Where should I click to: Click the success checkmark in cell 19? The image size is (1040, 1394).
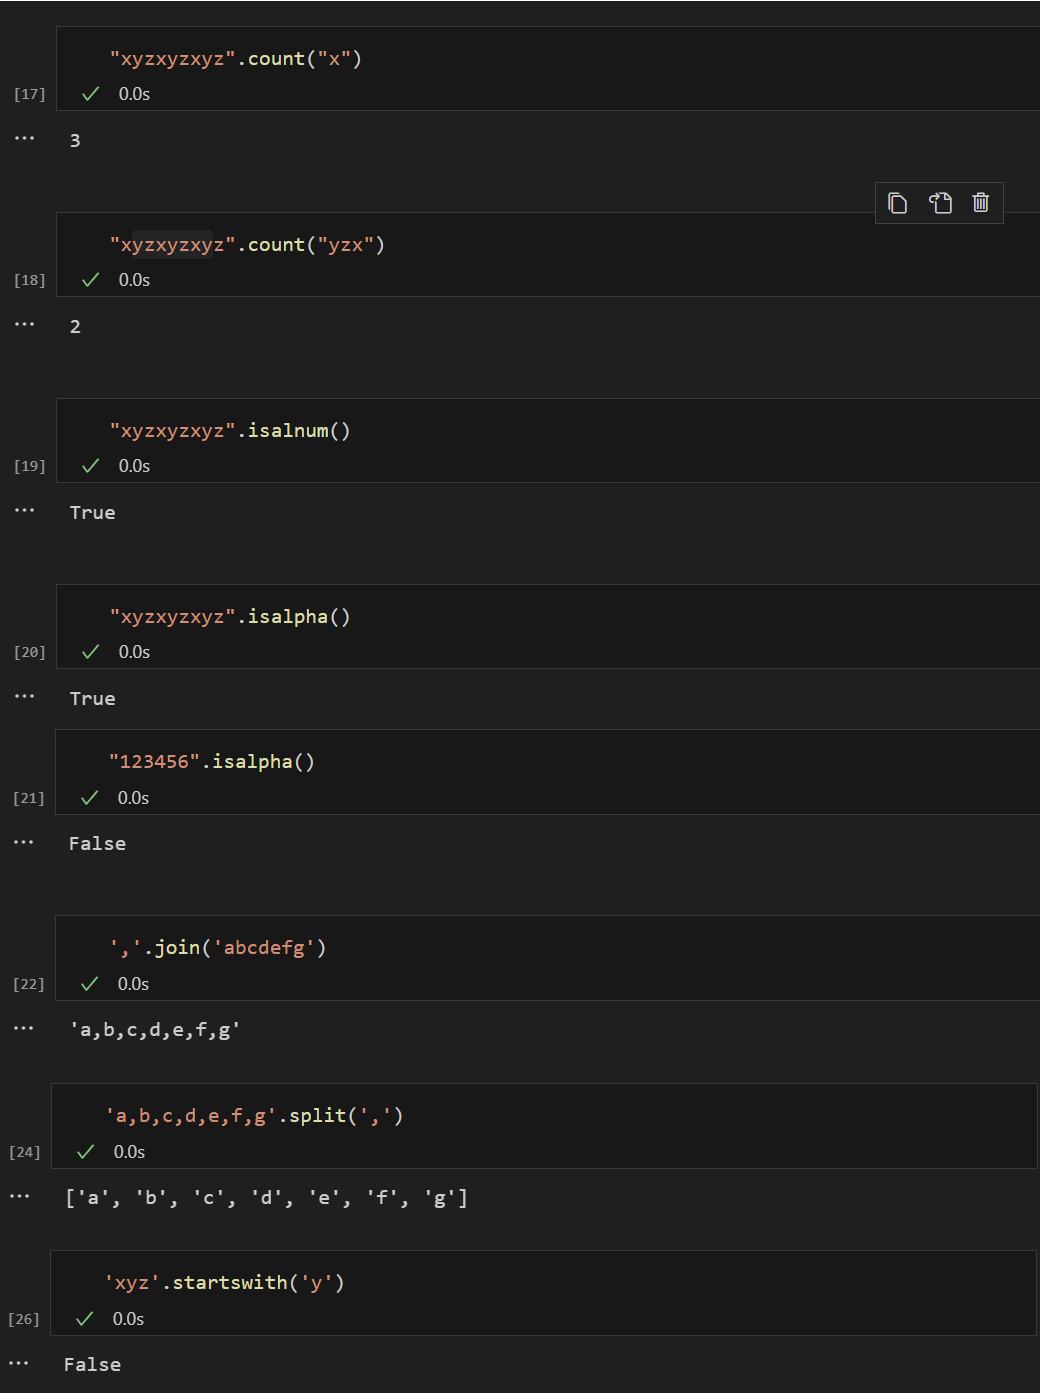[x=91, y=466]
